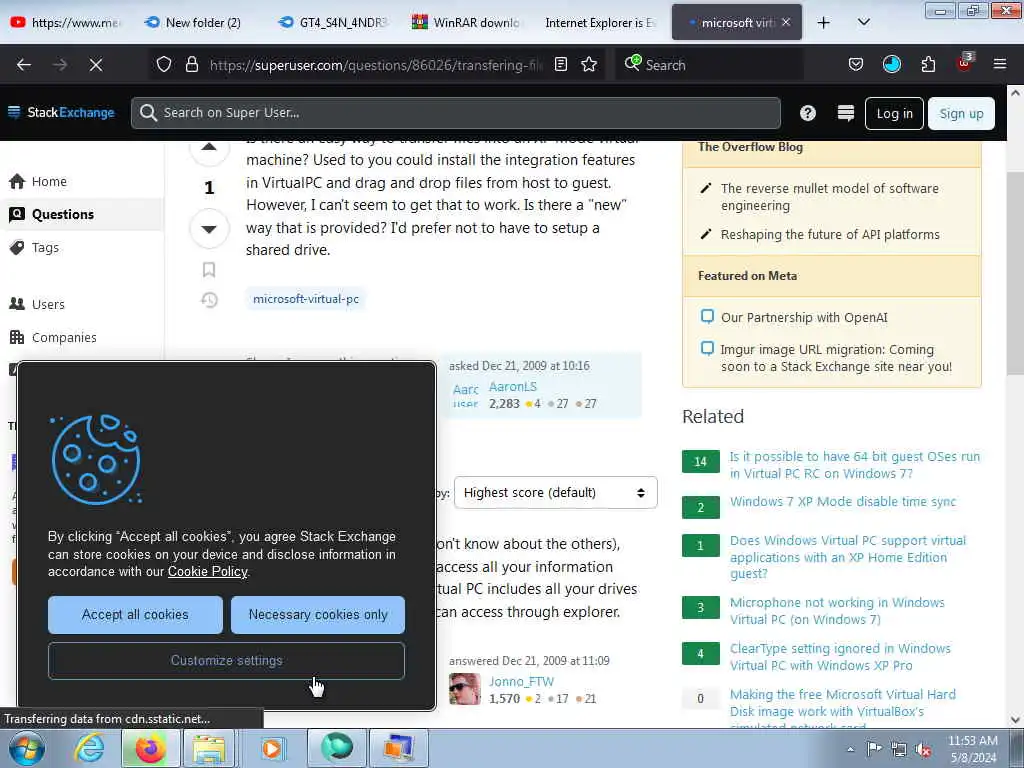Accept all cookies
1024x768 pixels.
(135, 615)
